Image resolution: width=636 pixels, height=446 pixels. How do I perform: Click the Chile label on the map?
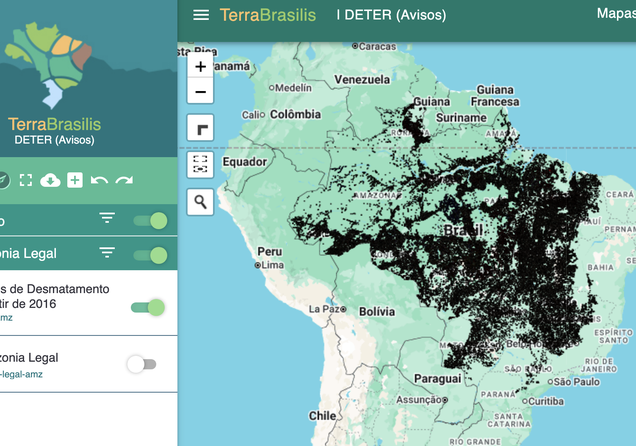coord(322,416)
